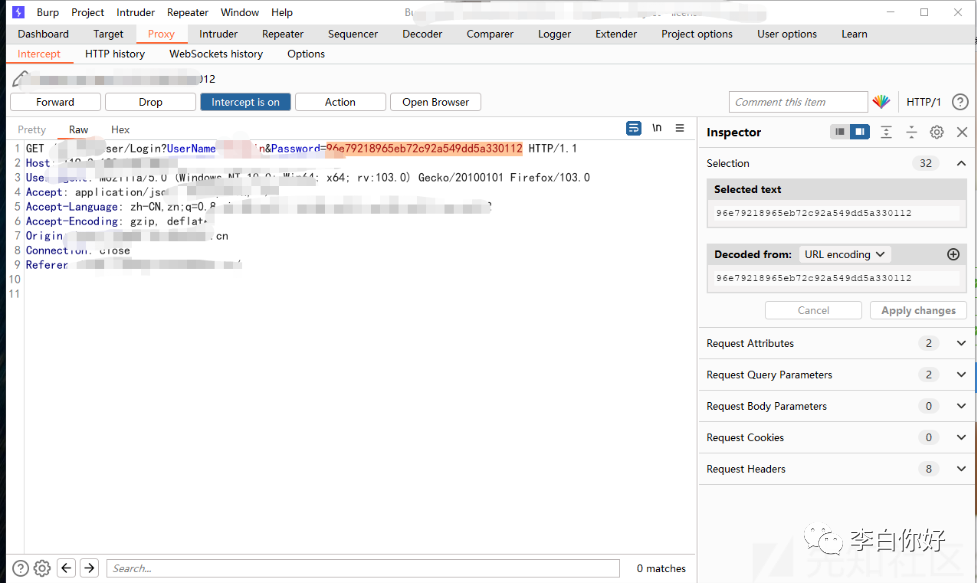977x583 pixels.
Task: Open search settings gear at bottom
Action: tap(42, 568)
